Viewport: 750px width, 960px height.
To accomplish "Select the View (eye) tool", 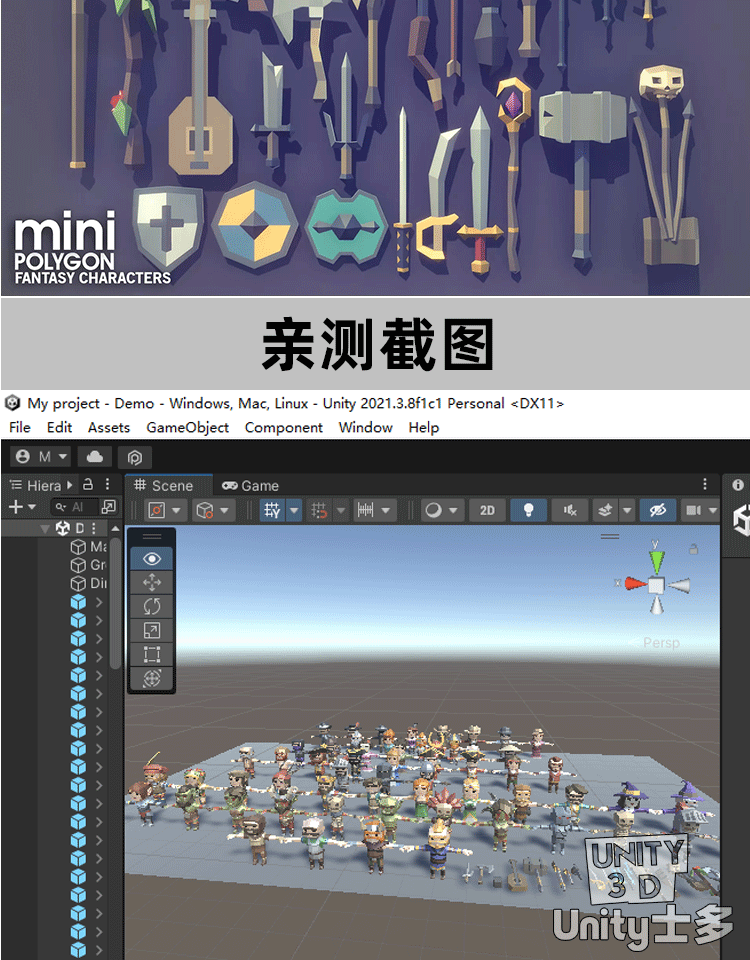I will click(x=151, y=558).
